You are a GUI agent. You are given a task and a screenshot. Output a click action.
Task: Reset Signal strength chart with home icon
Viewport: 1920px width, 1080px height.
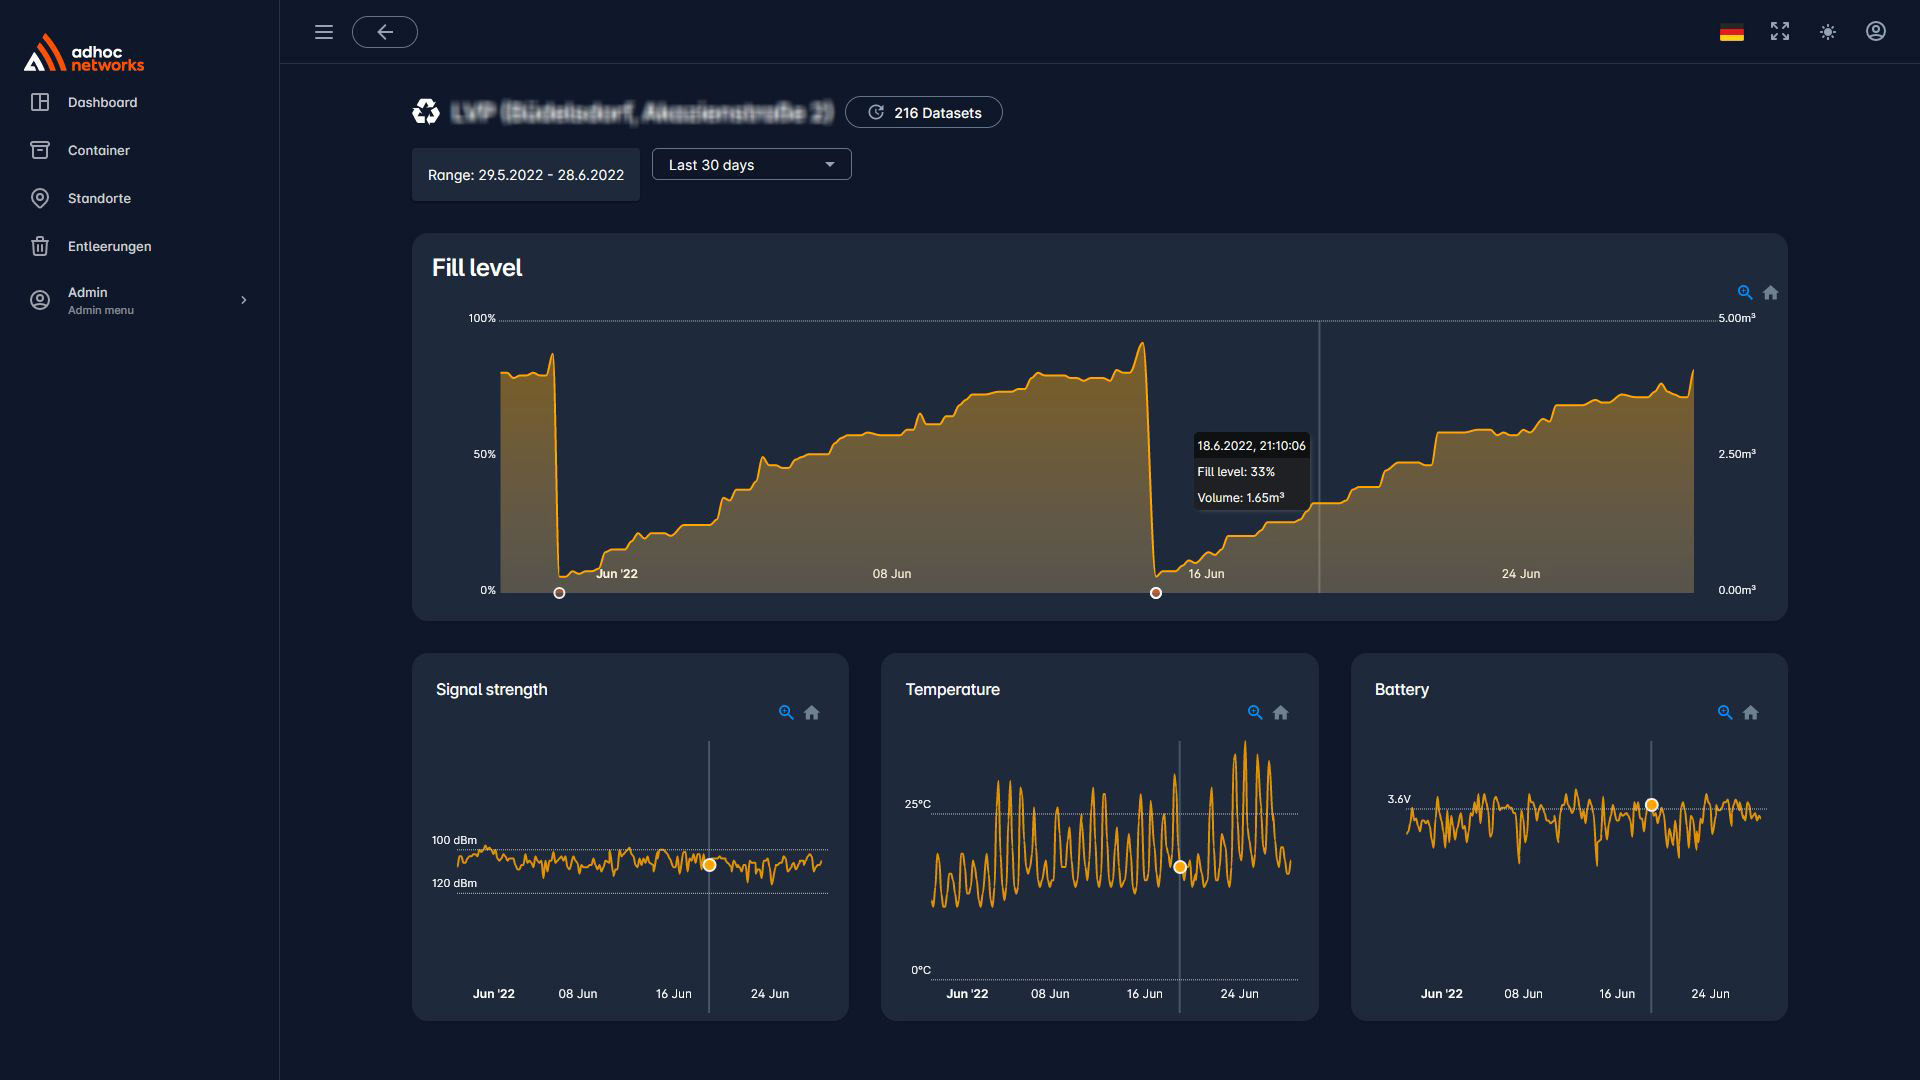pos(812,713)
